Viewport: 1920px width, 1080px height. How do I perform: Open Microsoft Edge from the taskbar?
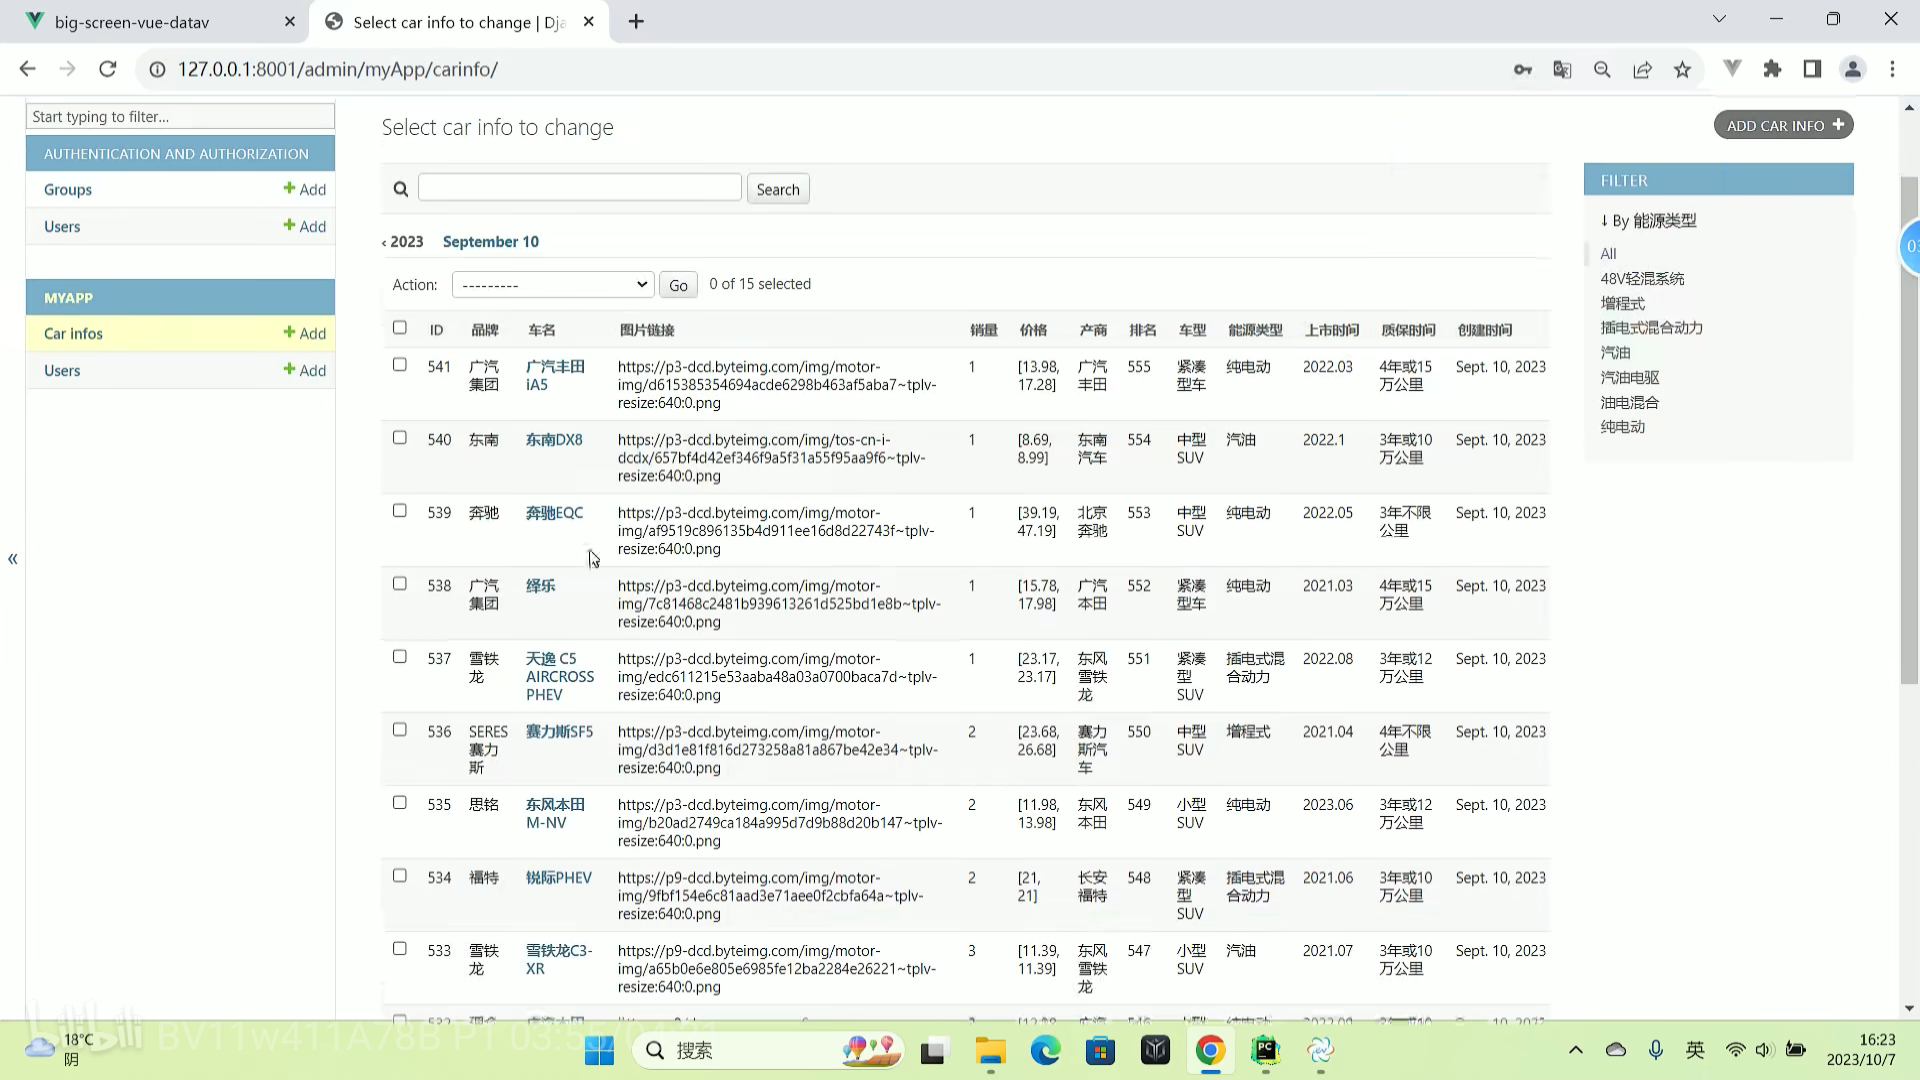1045,1050
